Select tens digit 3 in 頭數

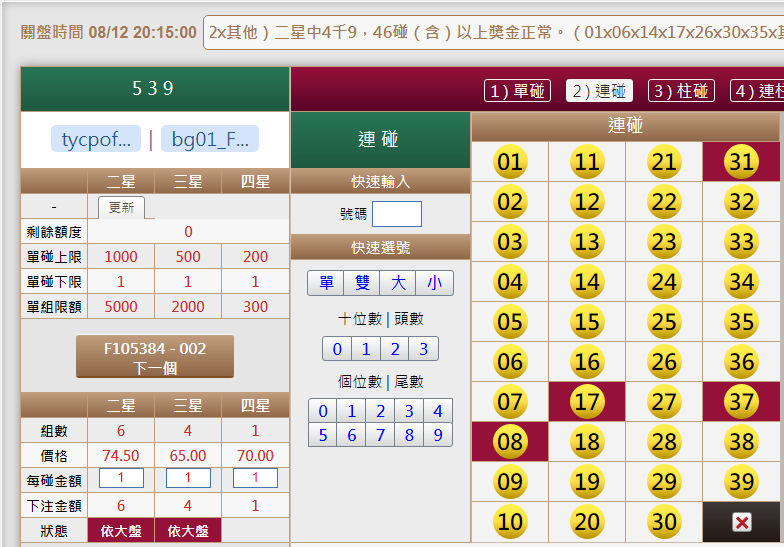(x=424, y=349)
